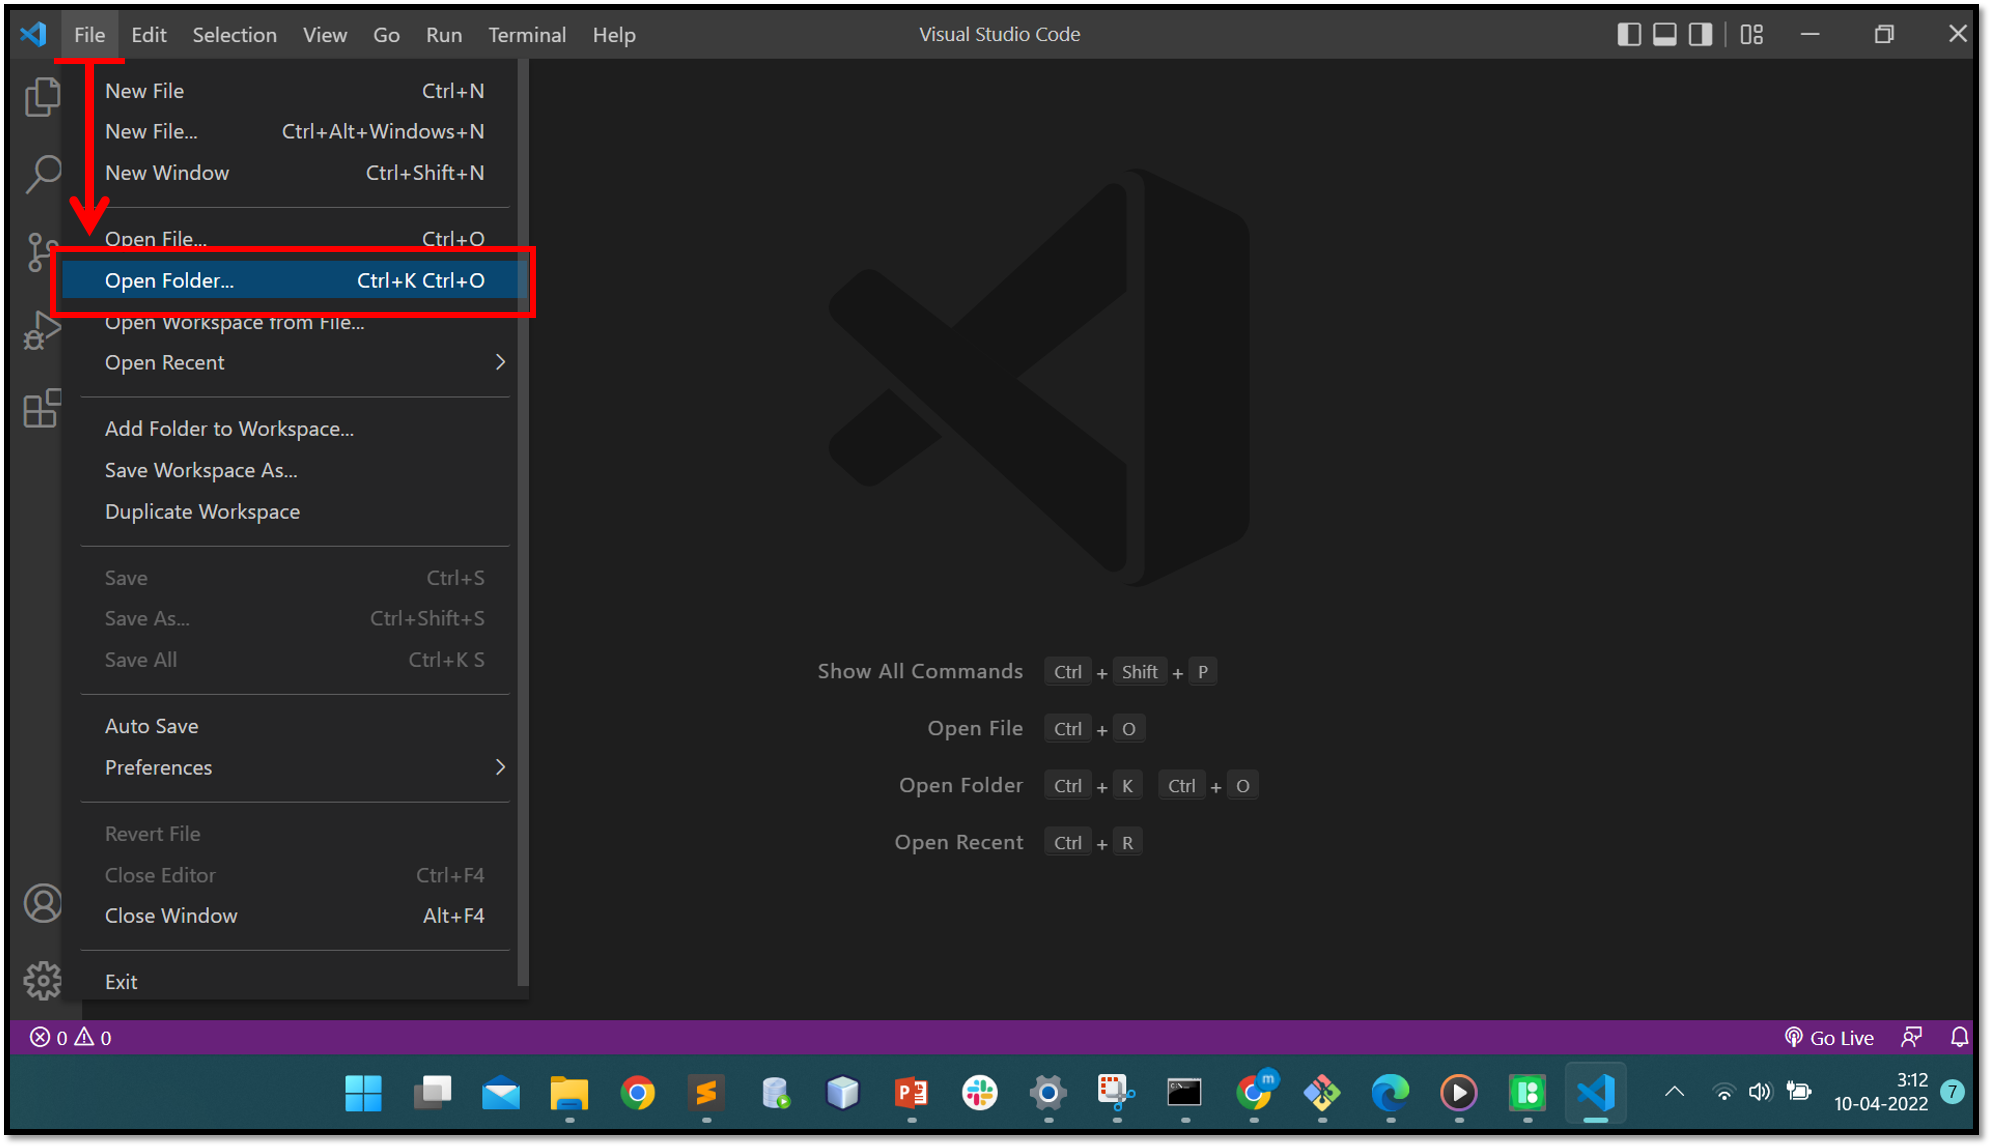Toggle the panel layout icon
The width and height of the screenshot is (1992, 1148).
point(1665,34)
